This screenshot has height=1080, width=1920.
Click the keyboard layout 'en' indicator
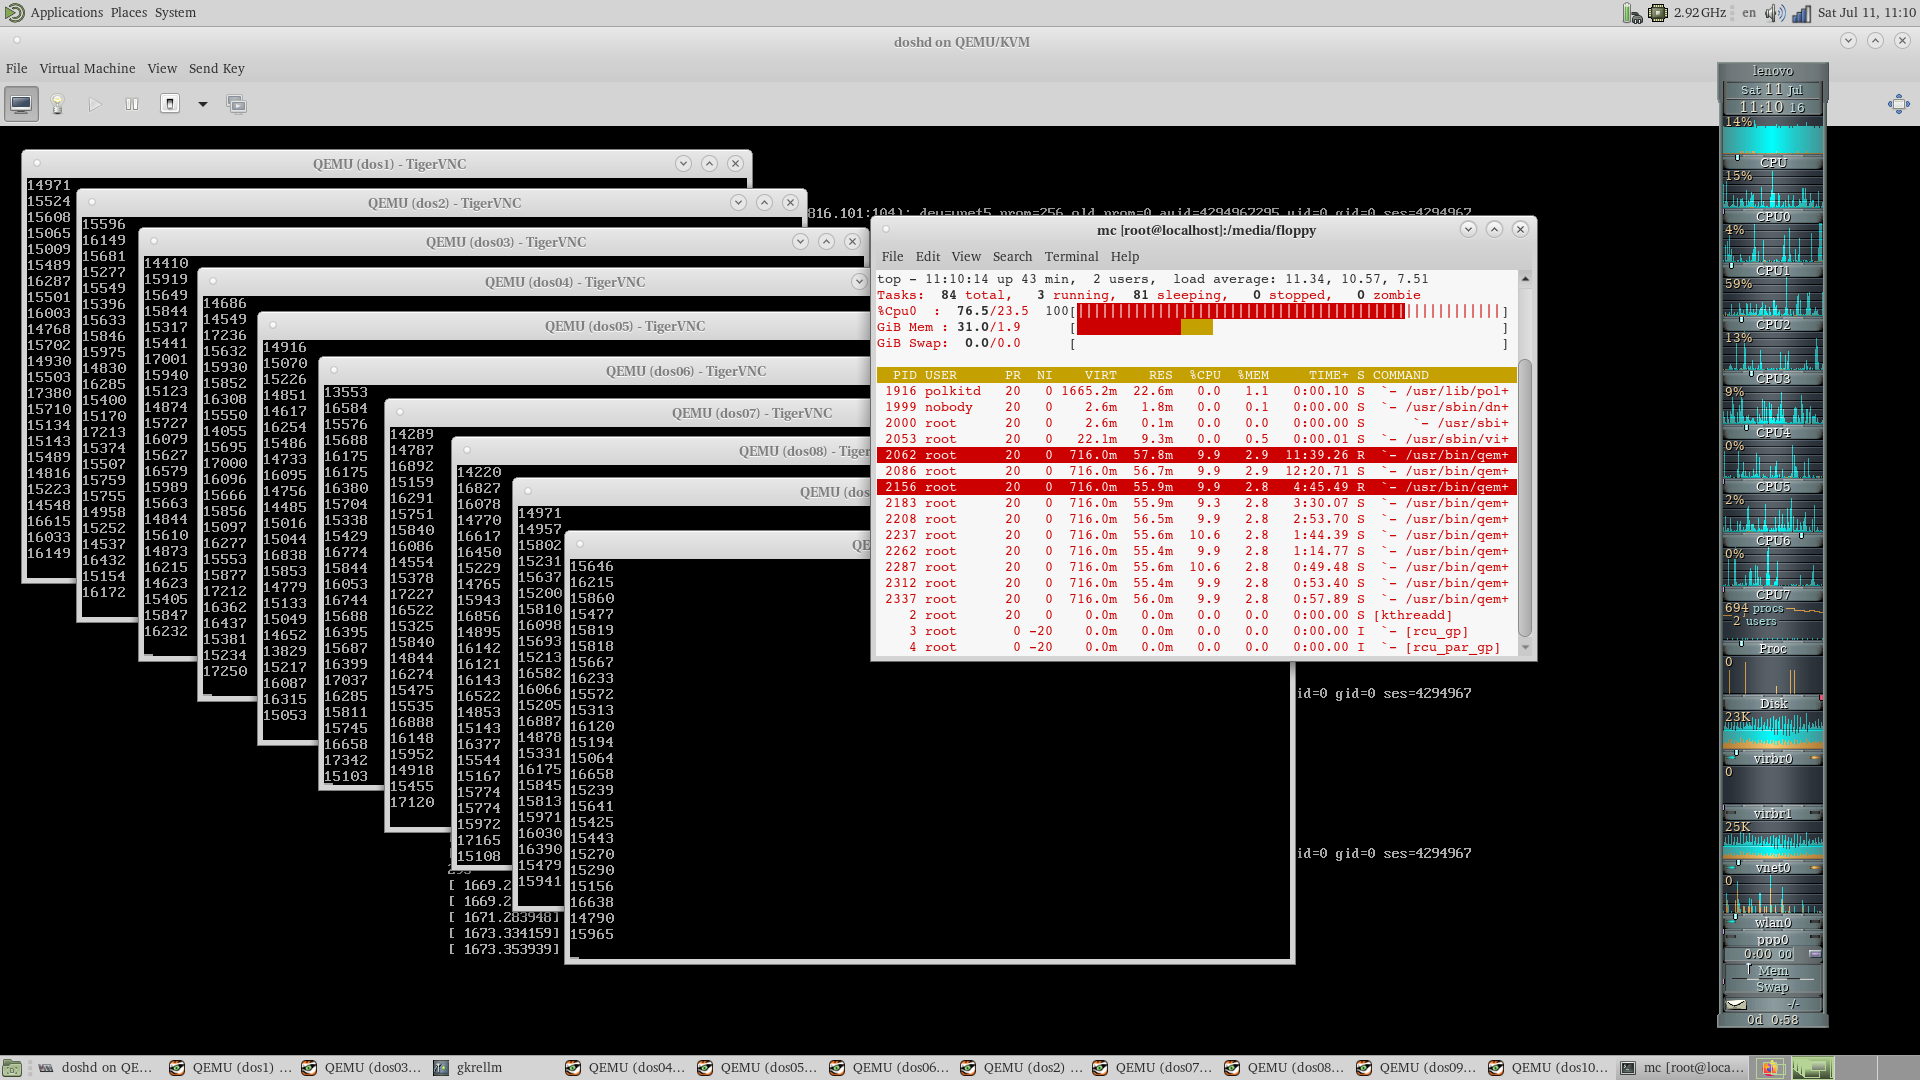tap(1749, 13)
